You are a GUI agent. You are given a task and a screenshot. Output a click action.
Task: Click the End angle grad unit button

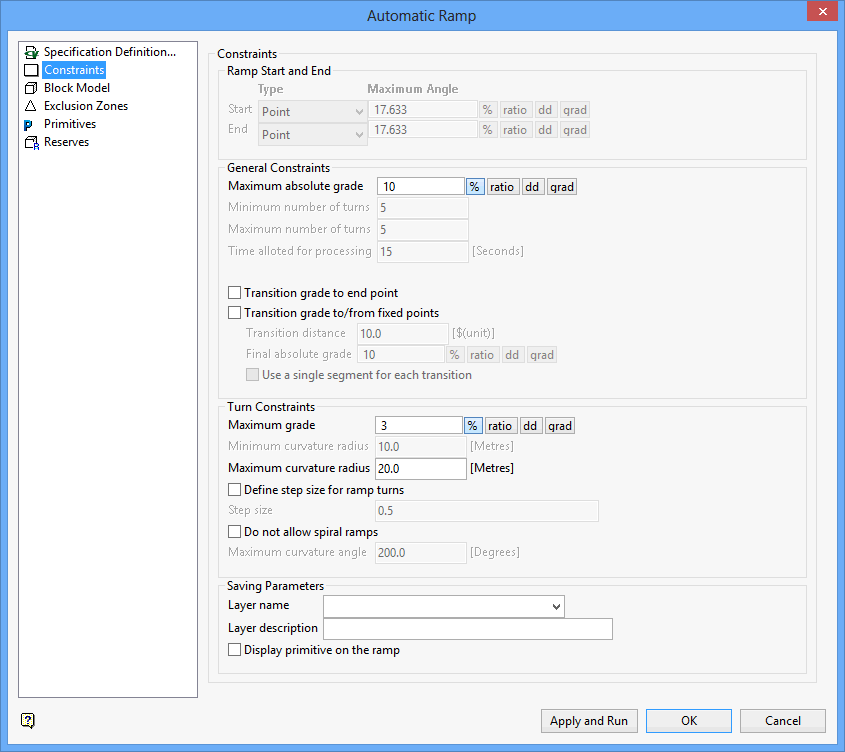pyautogui.click(x=574, y=130)
